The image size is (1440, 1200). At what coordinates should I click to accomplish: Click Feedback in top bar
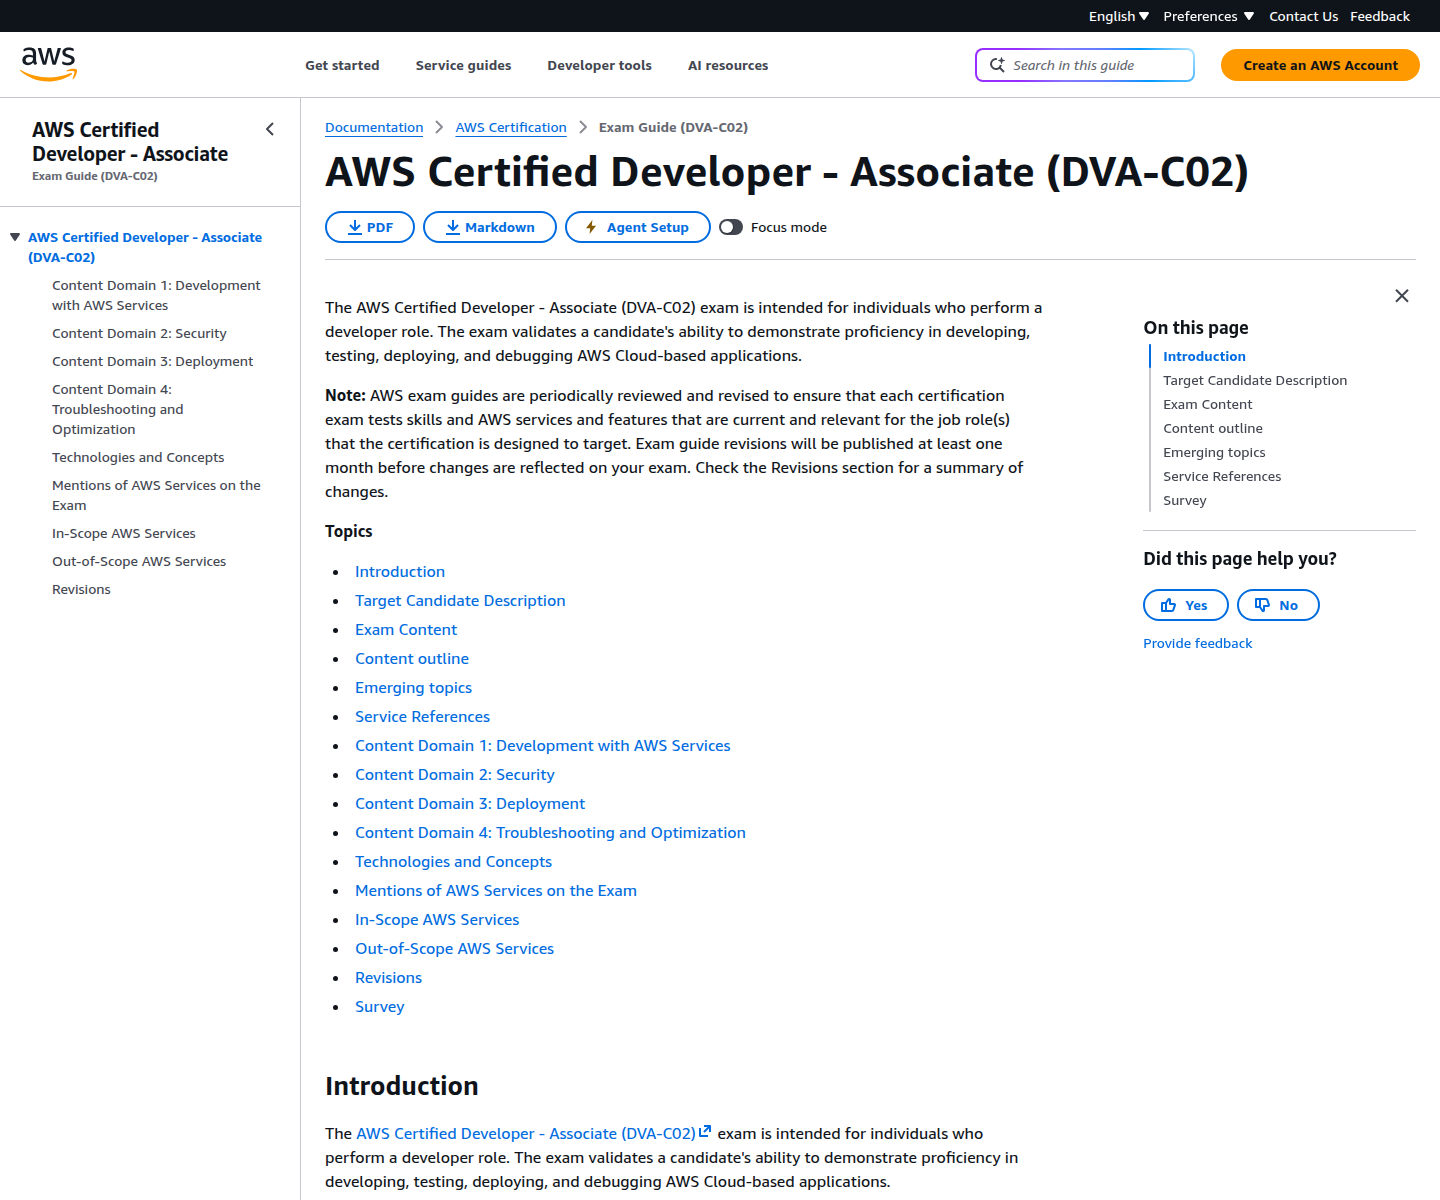tap(1380, 16)
